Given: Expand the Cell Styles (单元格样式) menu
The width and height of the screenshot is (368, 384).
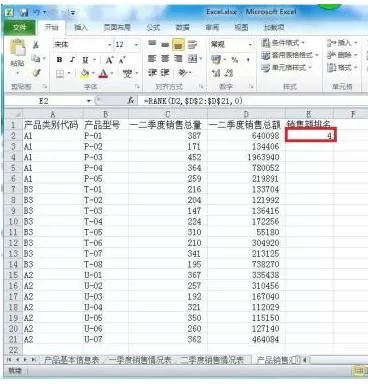Looking at the screenshot, I should click(287, 68).
